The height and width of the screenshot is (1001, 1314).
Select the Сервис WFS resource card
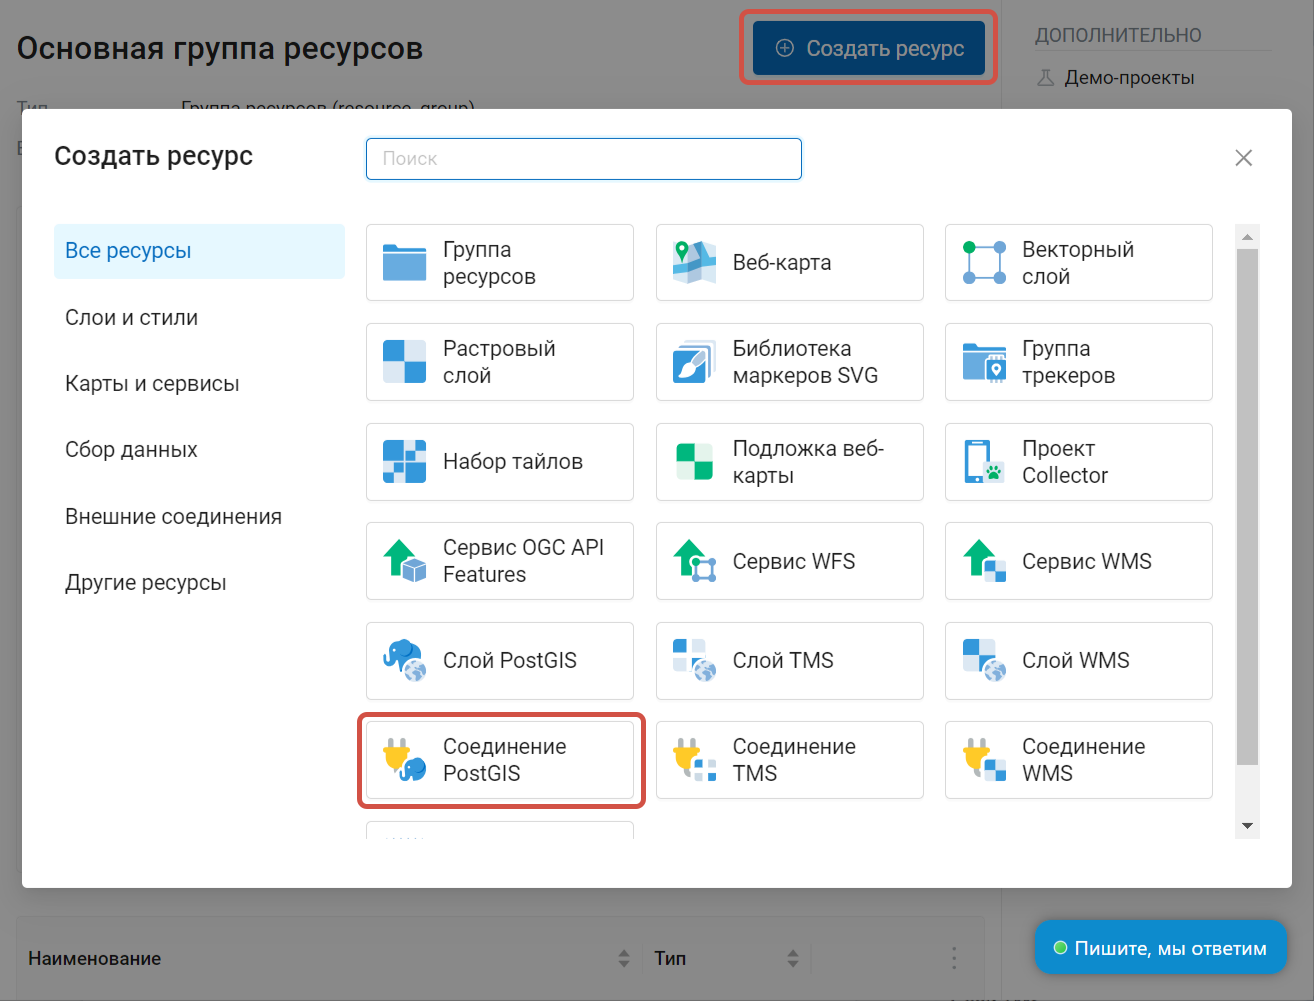point(790,560)
